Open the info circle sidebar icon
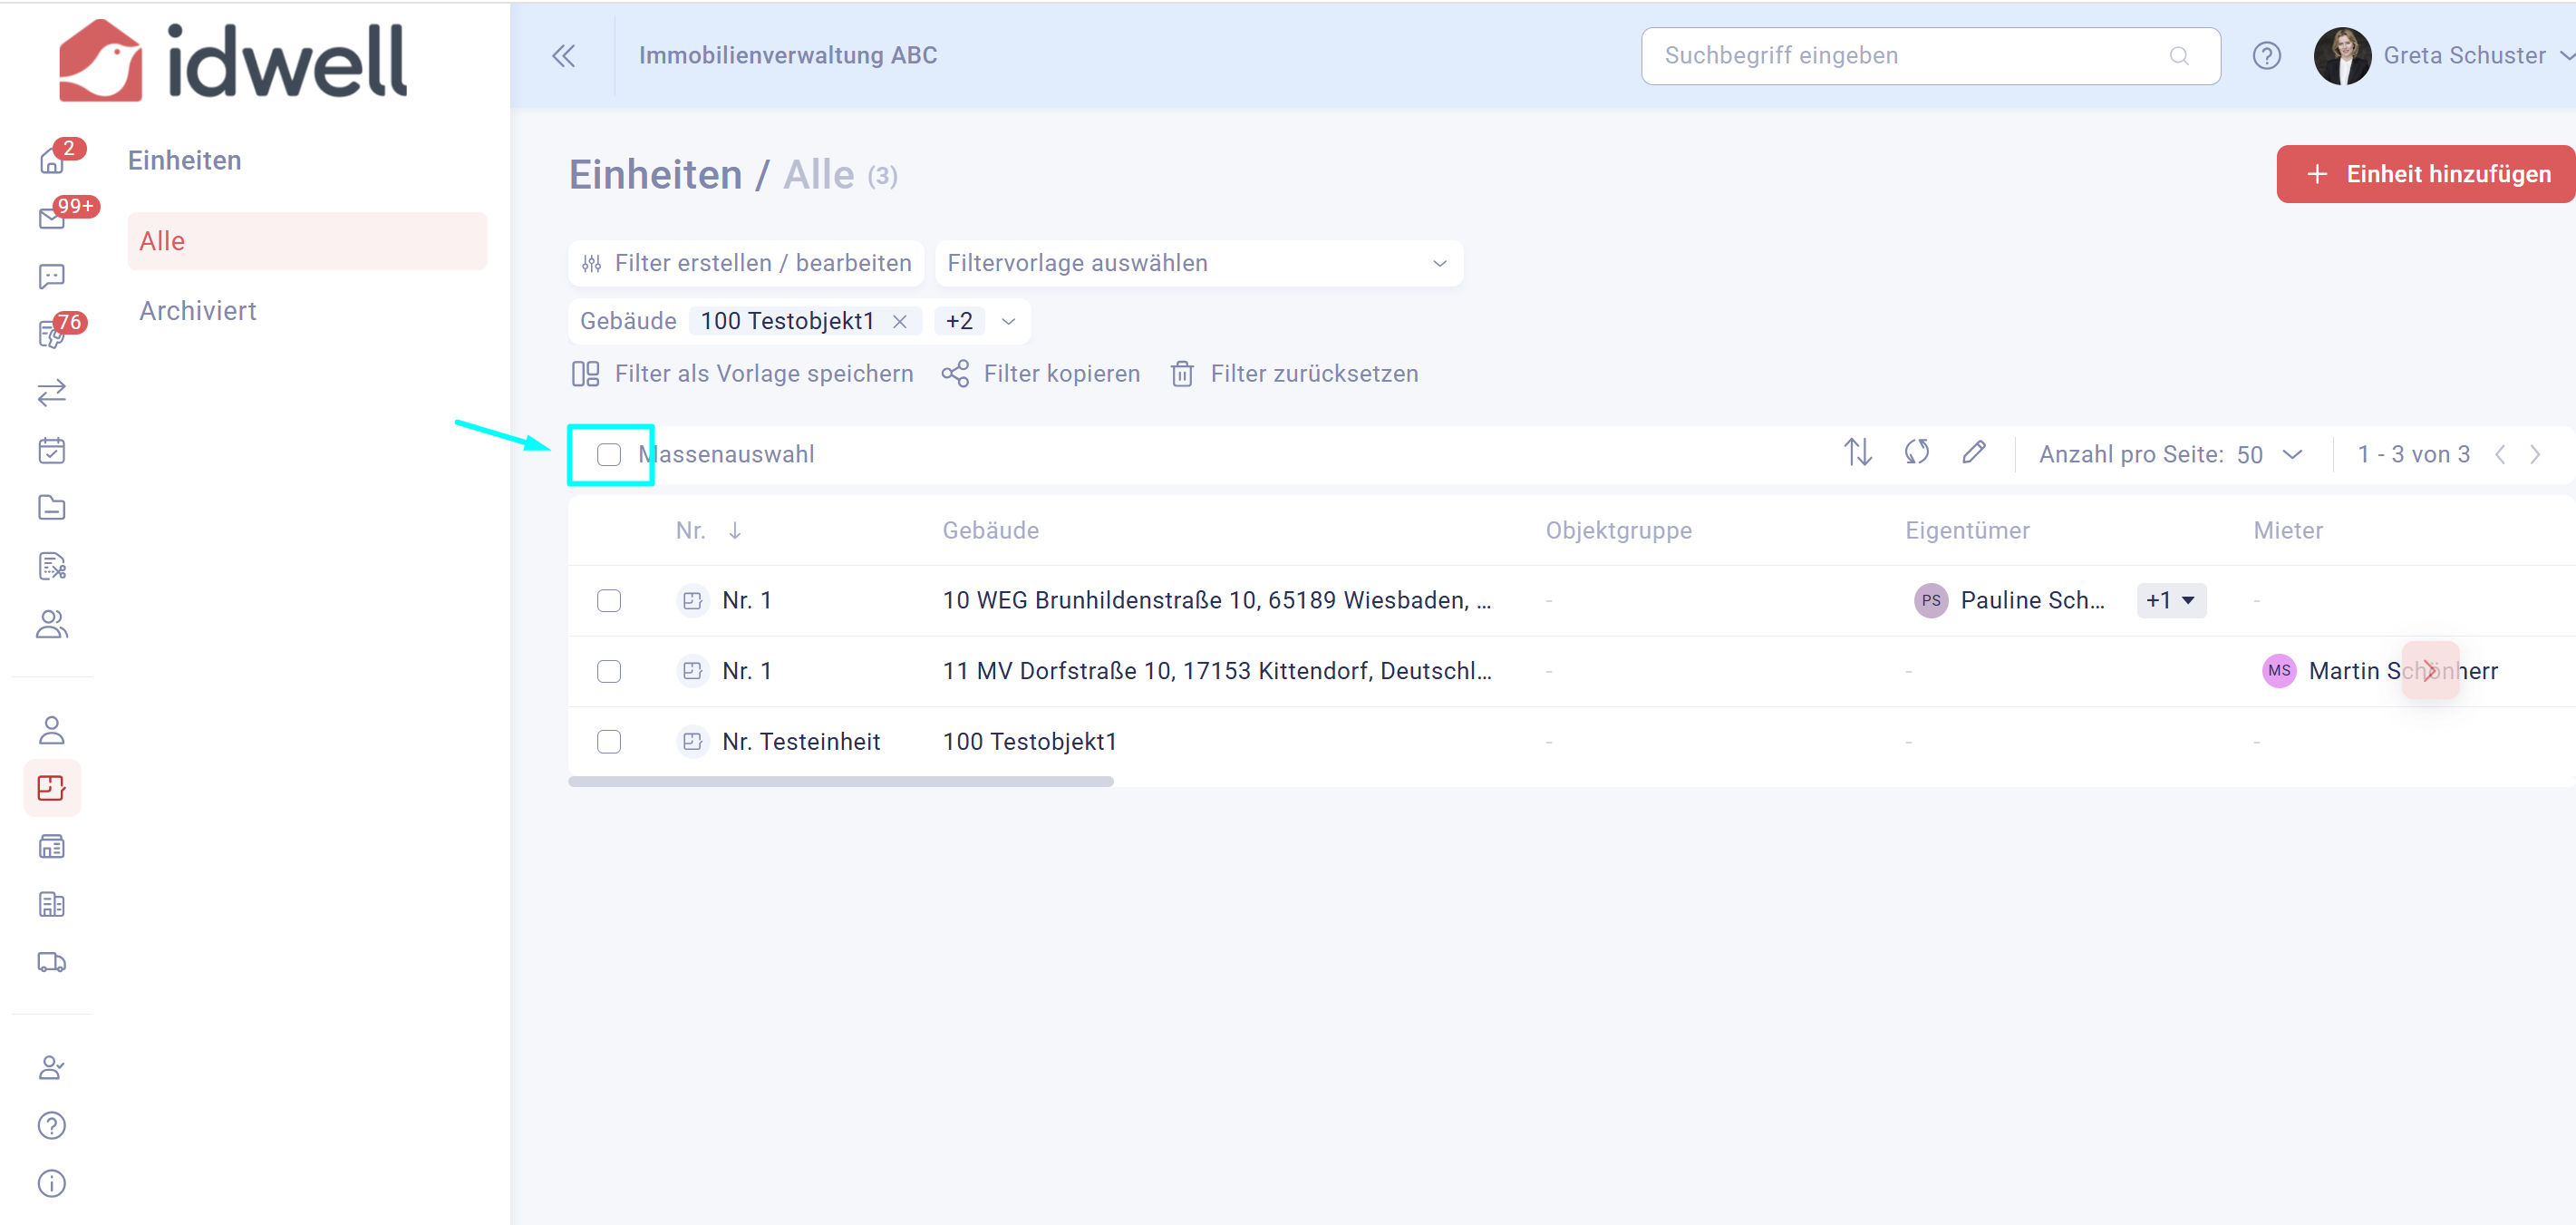Screen dimensions: 2576x1225 click(x=52, y=1184)
